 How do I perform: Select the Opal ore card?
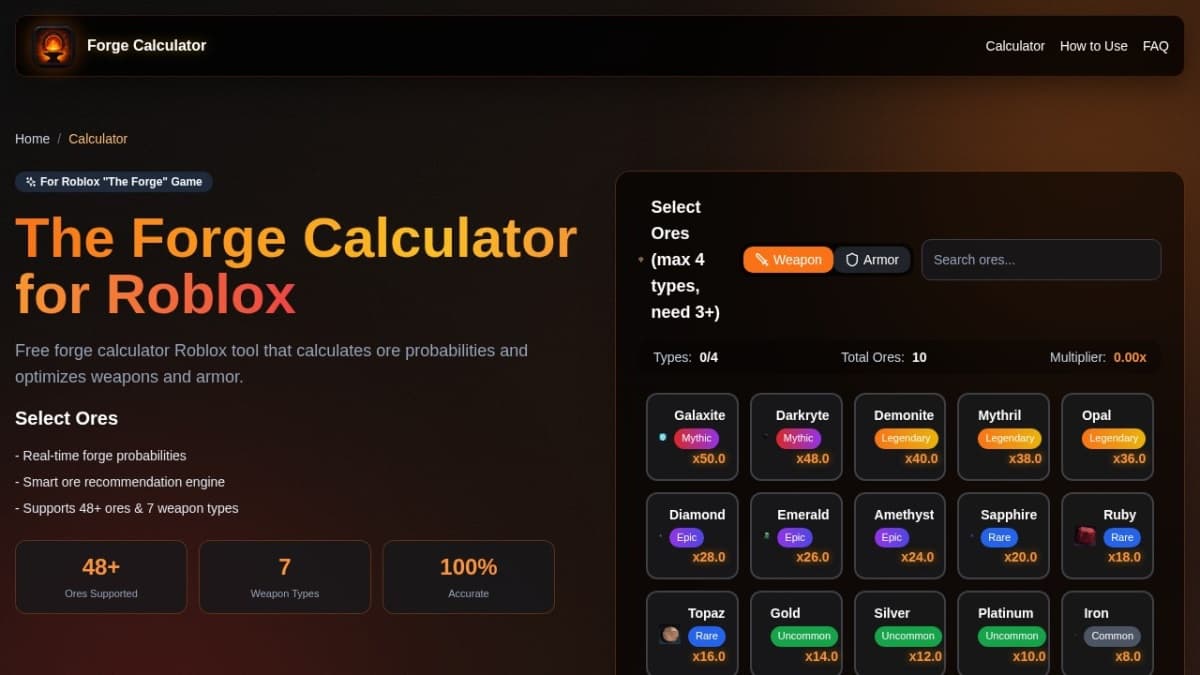coord(1107,436)
